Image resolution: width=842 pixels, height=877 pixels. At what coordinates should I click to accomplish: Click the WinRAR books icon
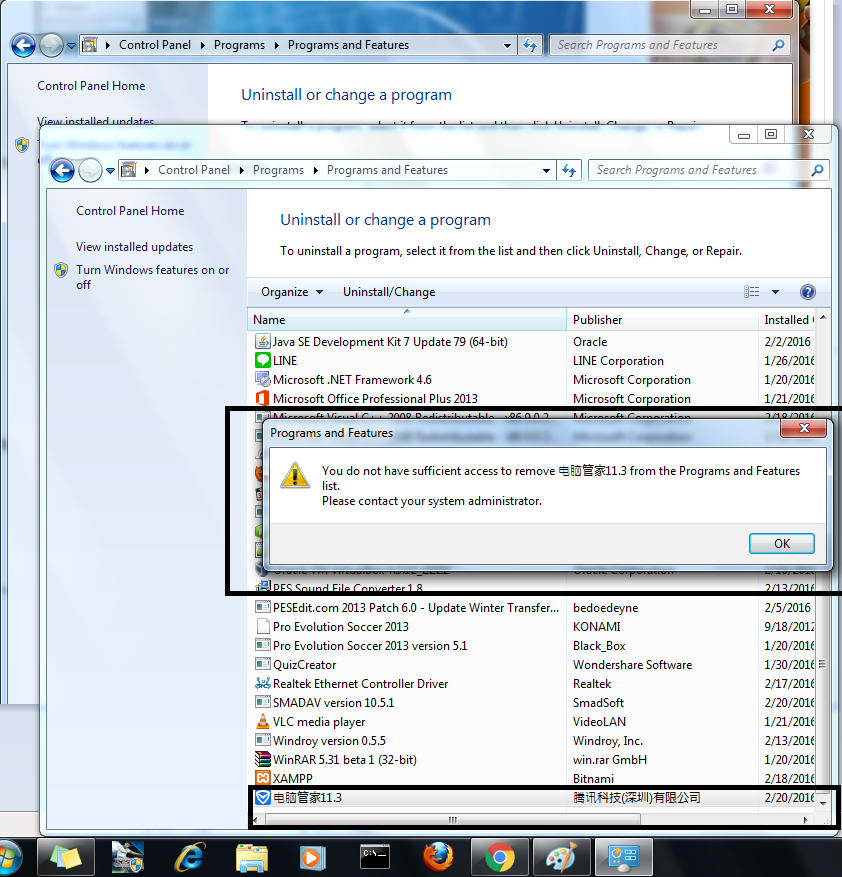(x=262, y=759)
